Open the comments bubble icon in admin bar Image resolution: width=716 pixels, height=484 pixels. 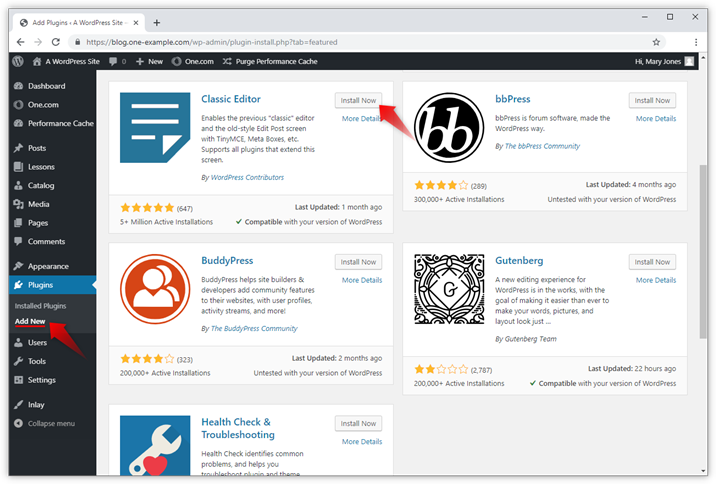click(113, 61)
